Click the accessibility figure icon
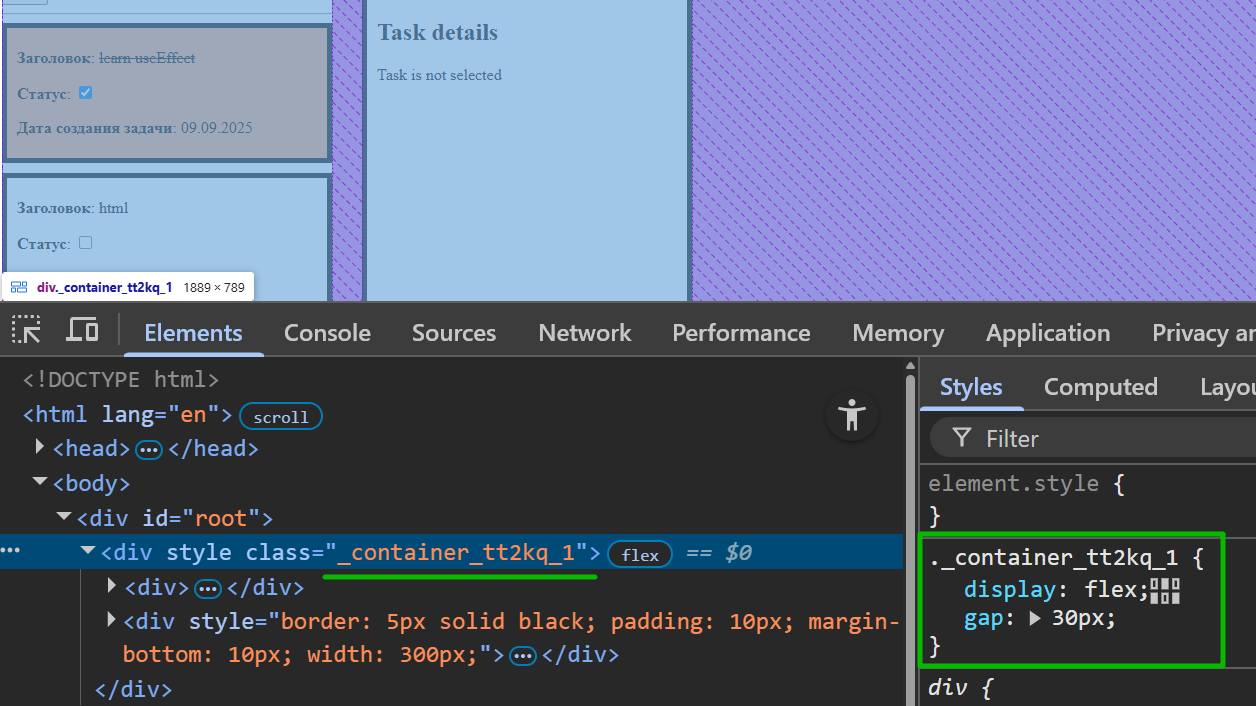Screen dimensions: 1256x706 pos(852,414)
